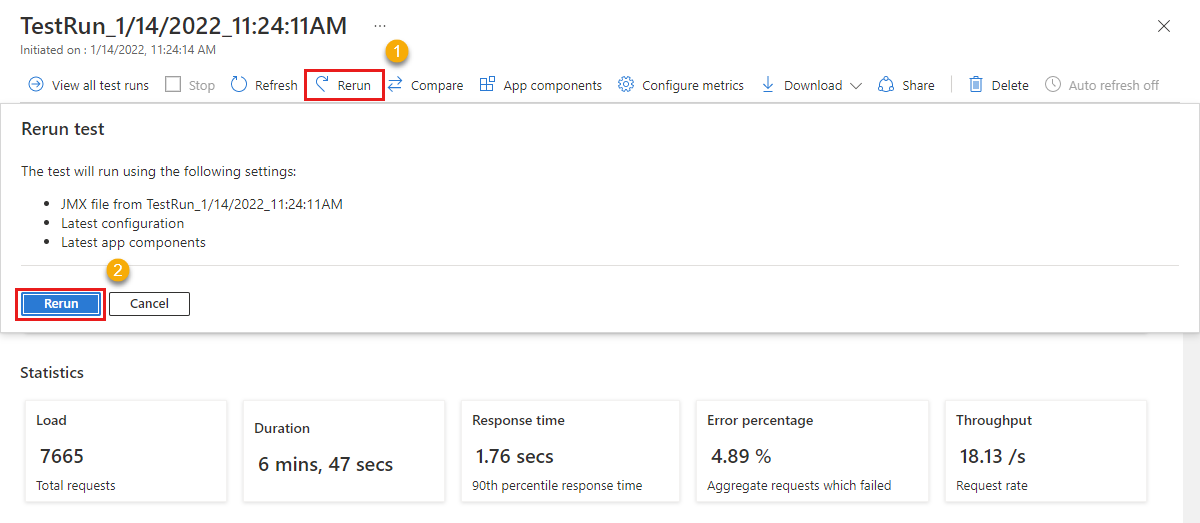Click the Download arrow icon
Image resolution: width=1200 pixels, height=523 pixels.
point(768,85)
